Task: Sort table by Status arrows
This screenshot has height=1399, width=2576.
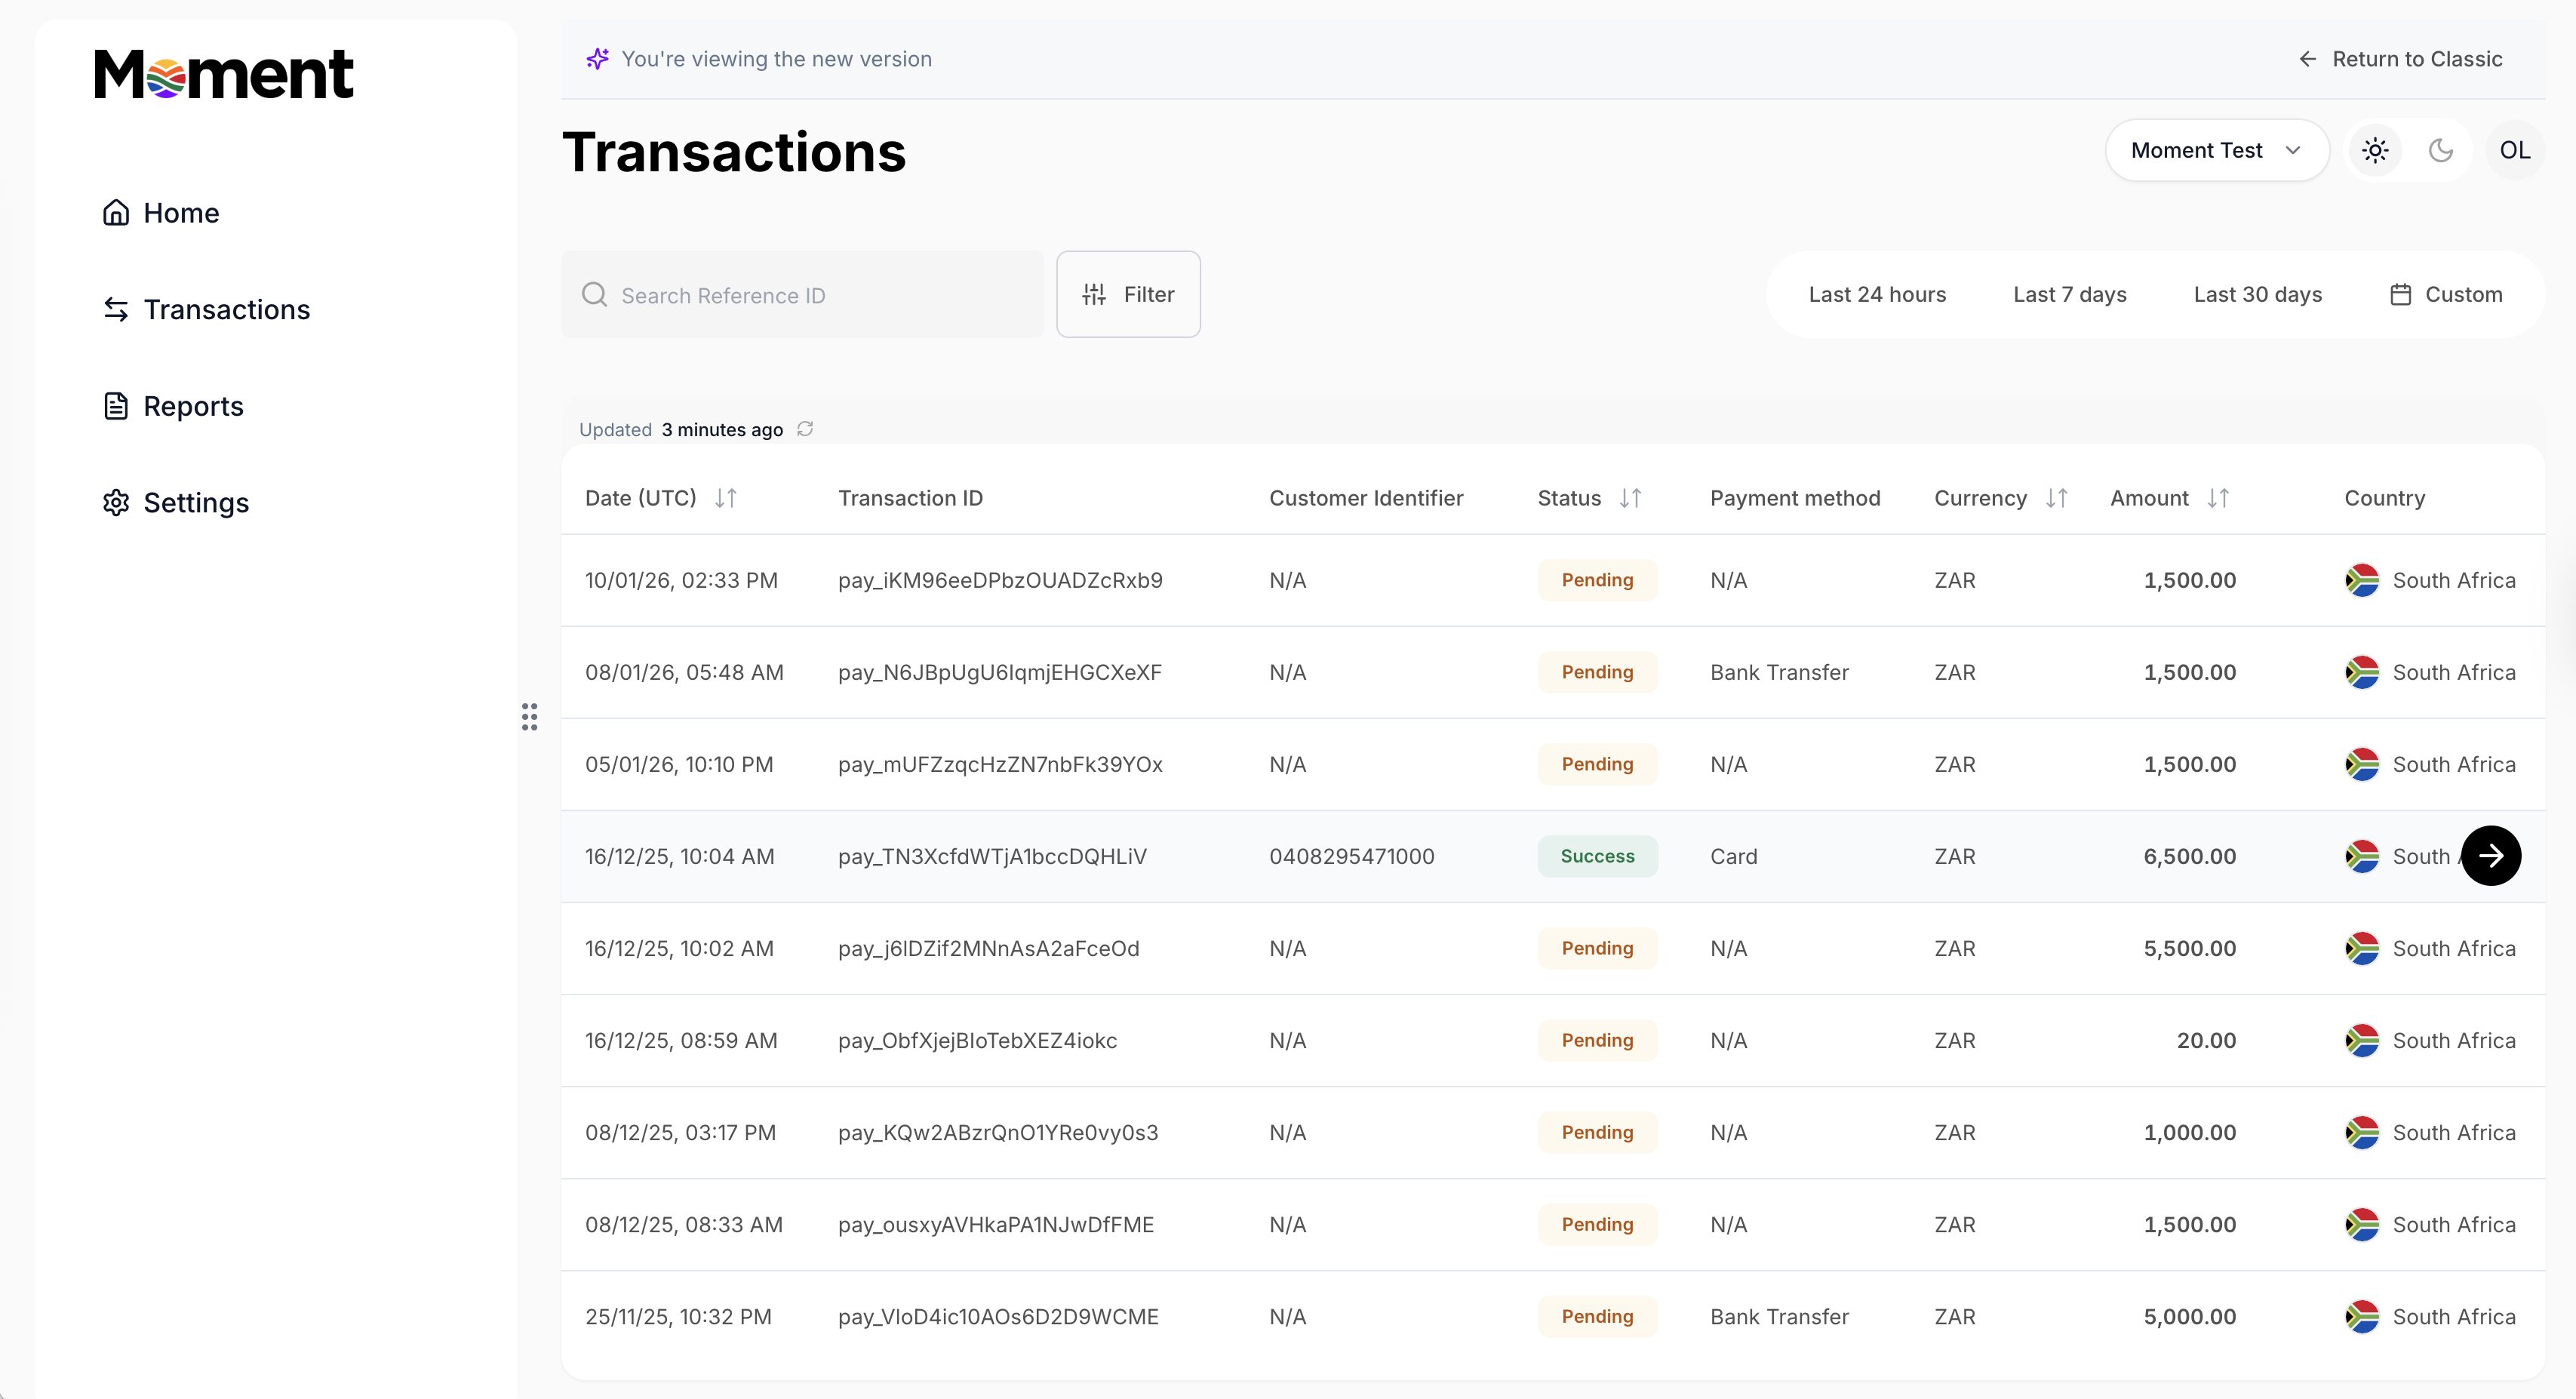Action: [1630, 498]
